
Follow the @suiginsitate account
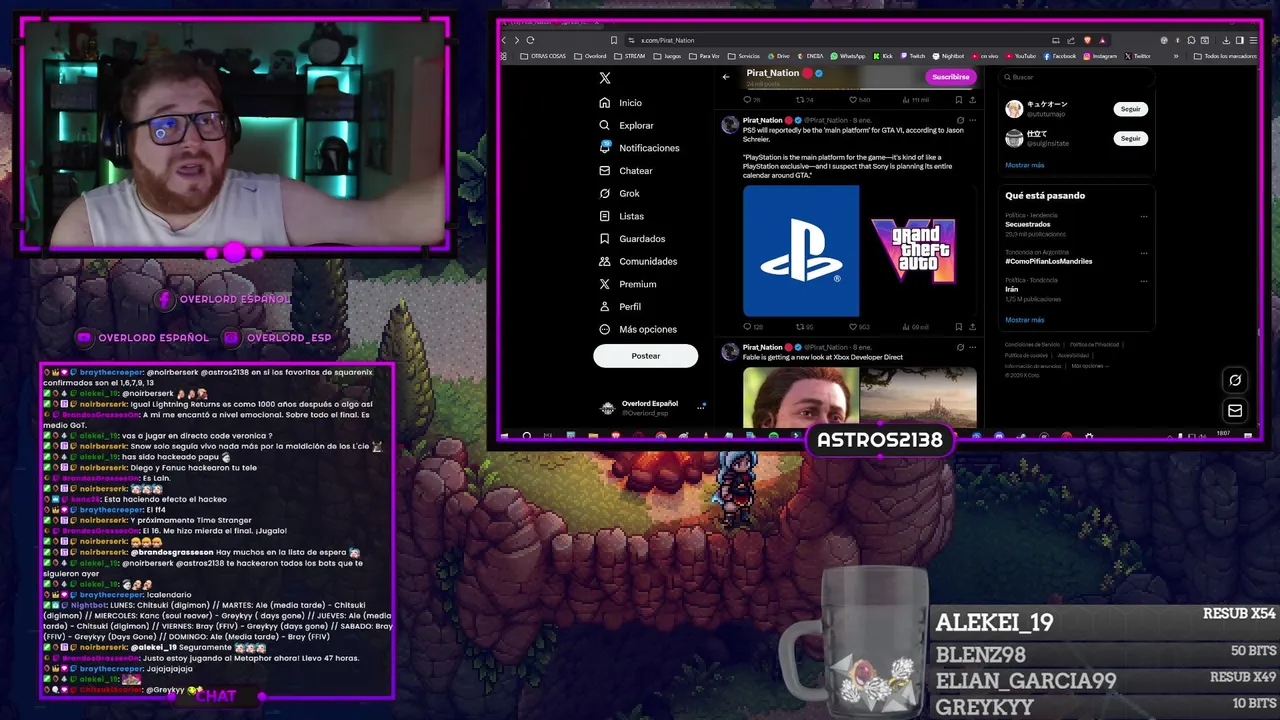click(x=1130, y=138)
